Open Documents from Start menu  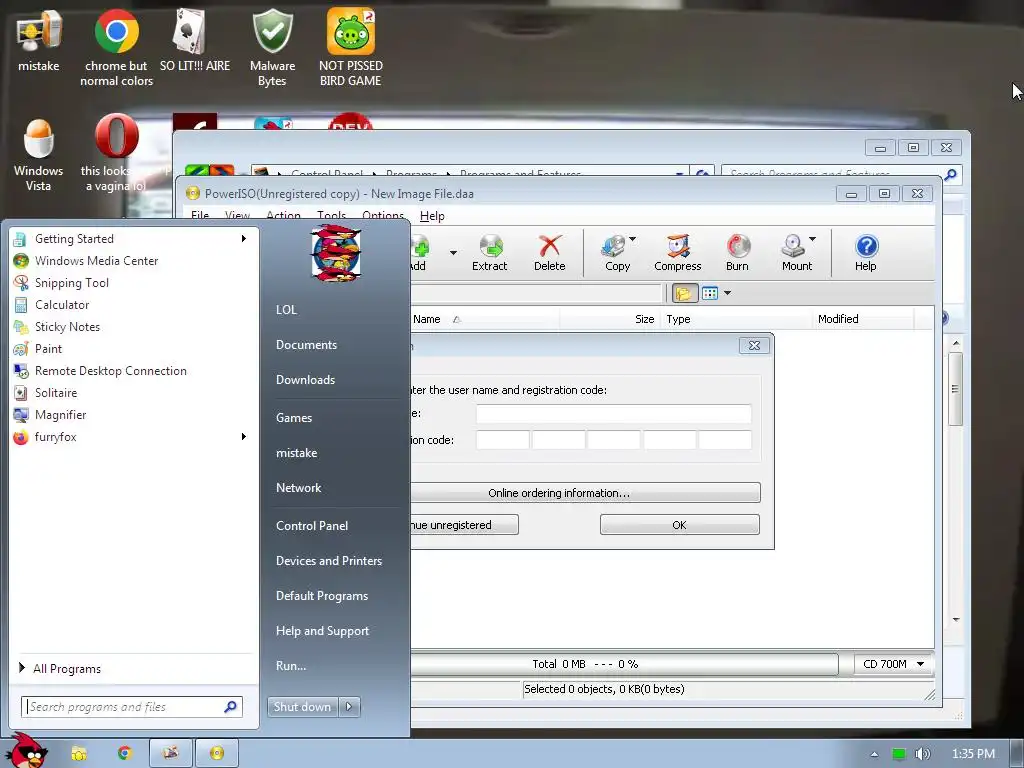[x=306, y=345]
